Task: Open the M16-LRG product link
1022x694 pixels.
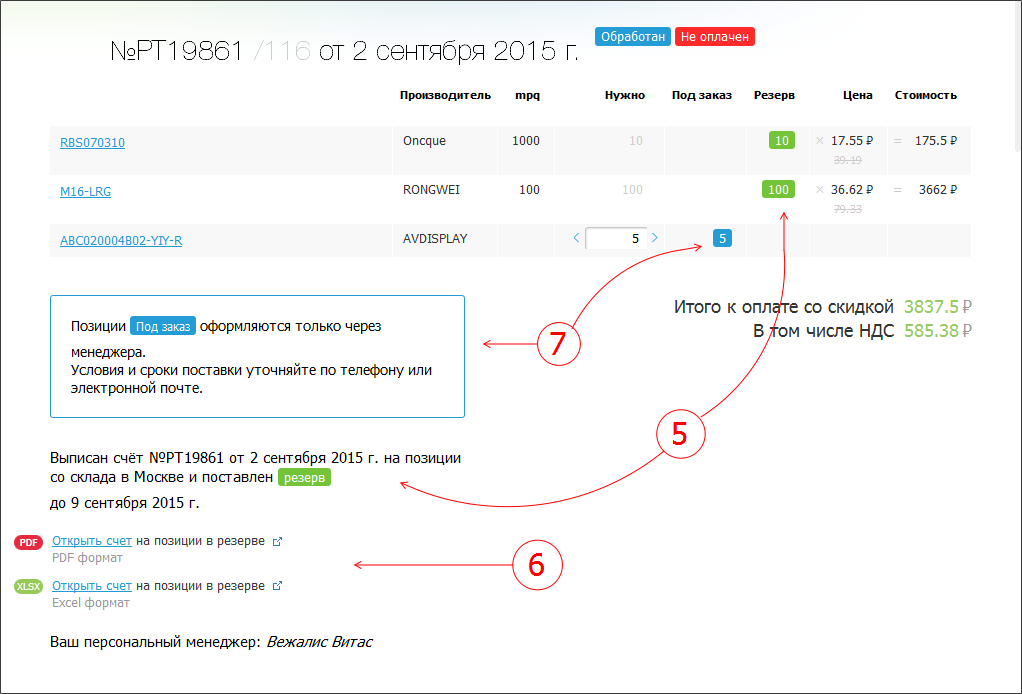Action: coord(85,192)
